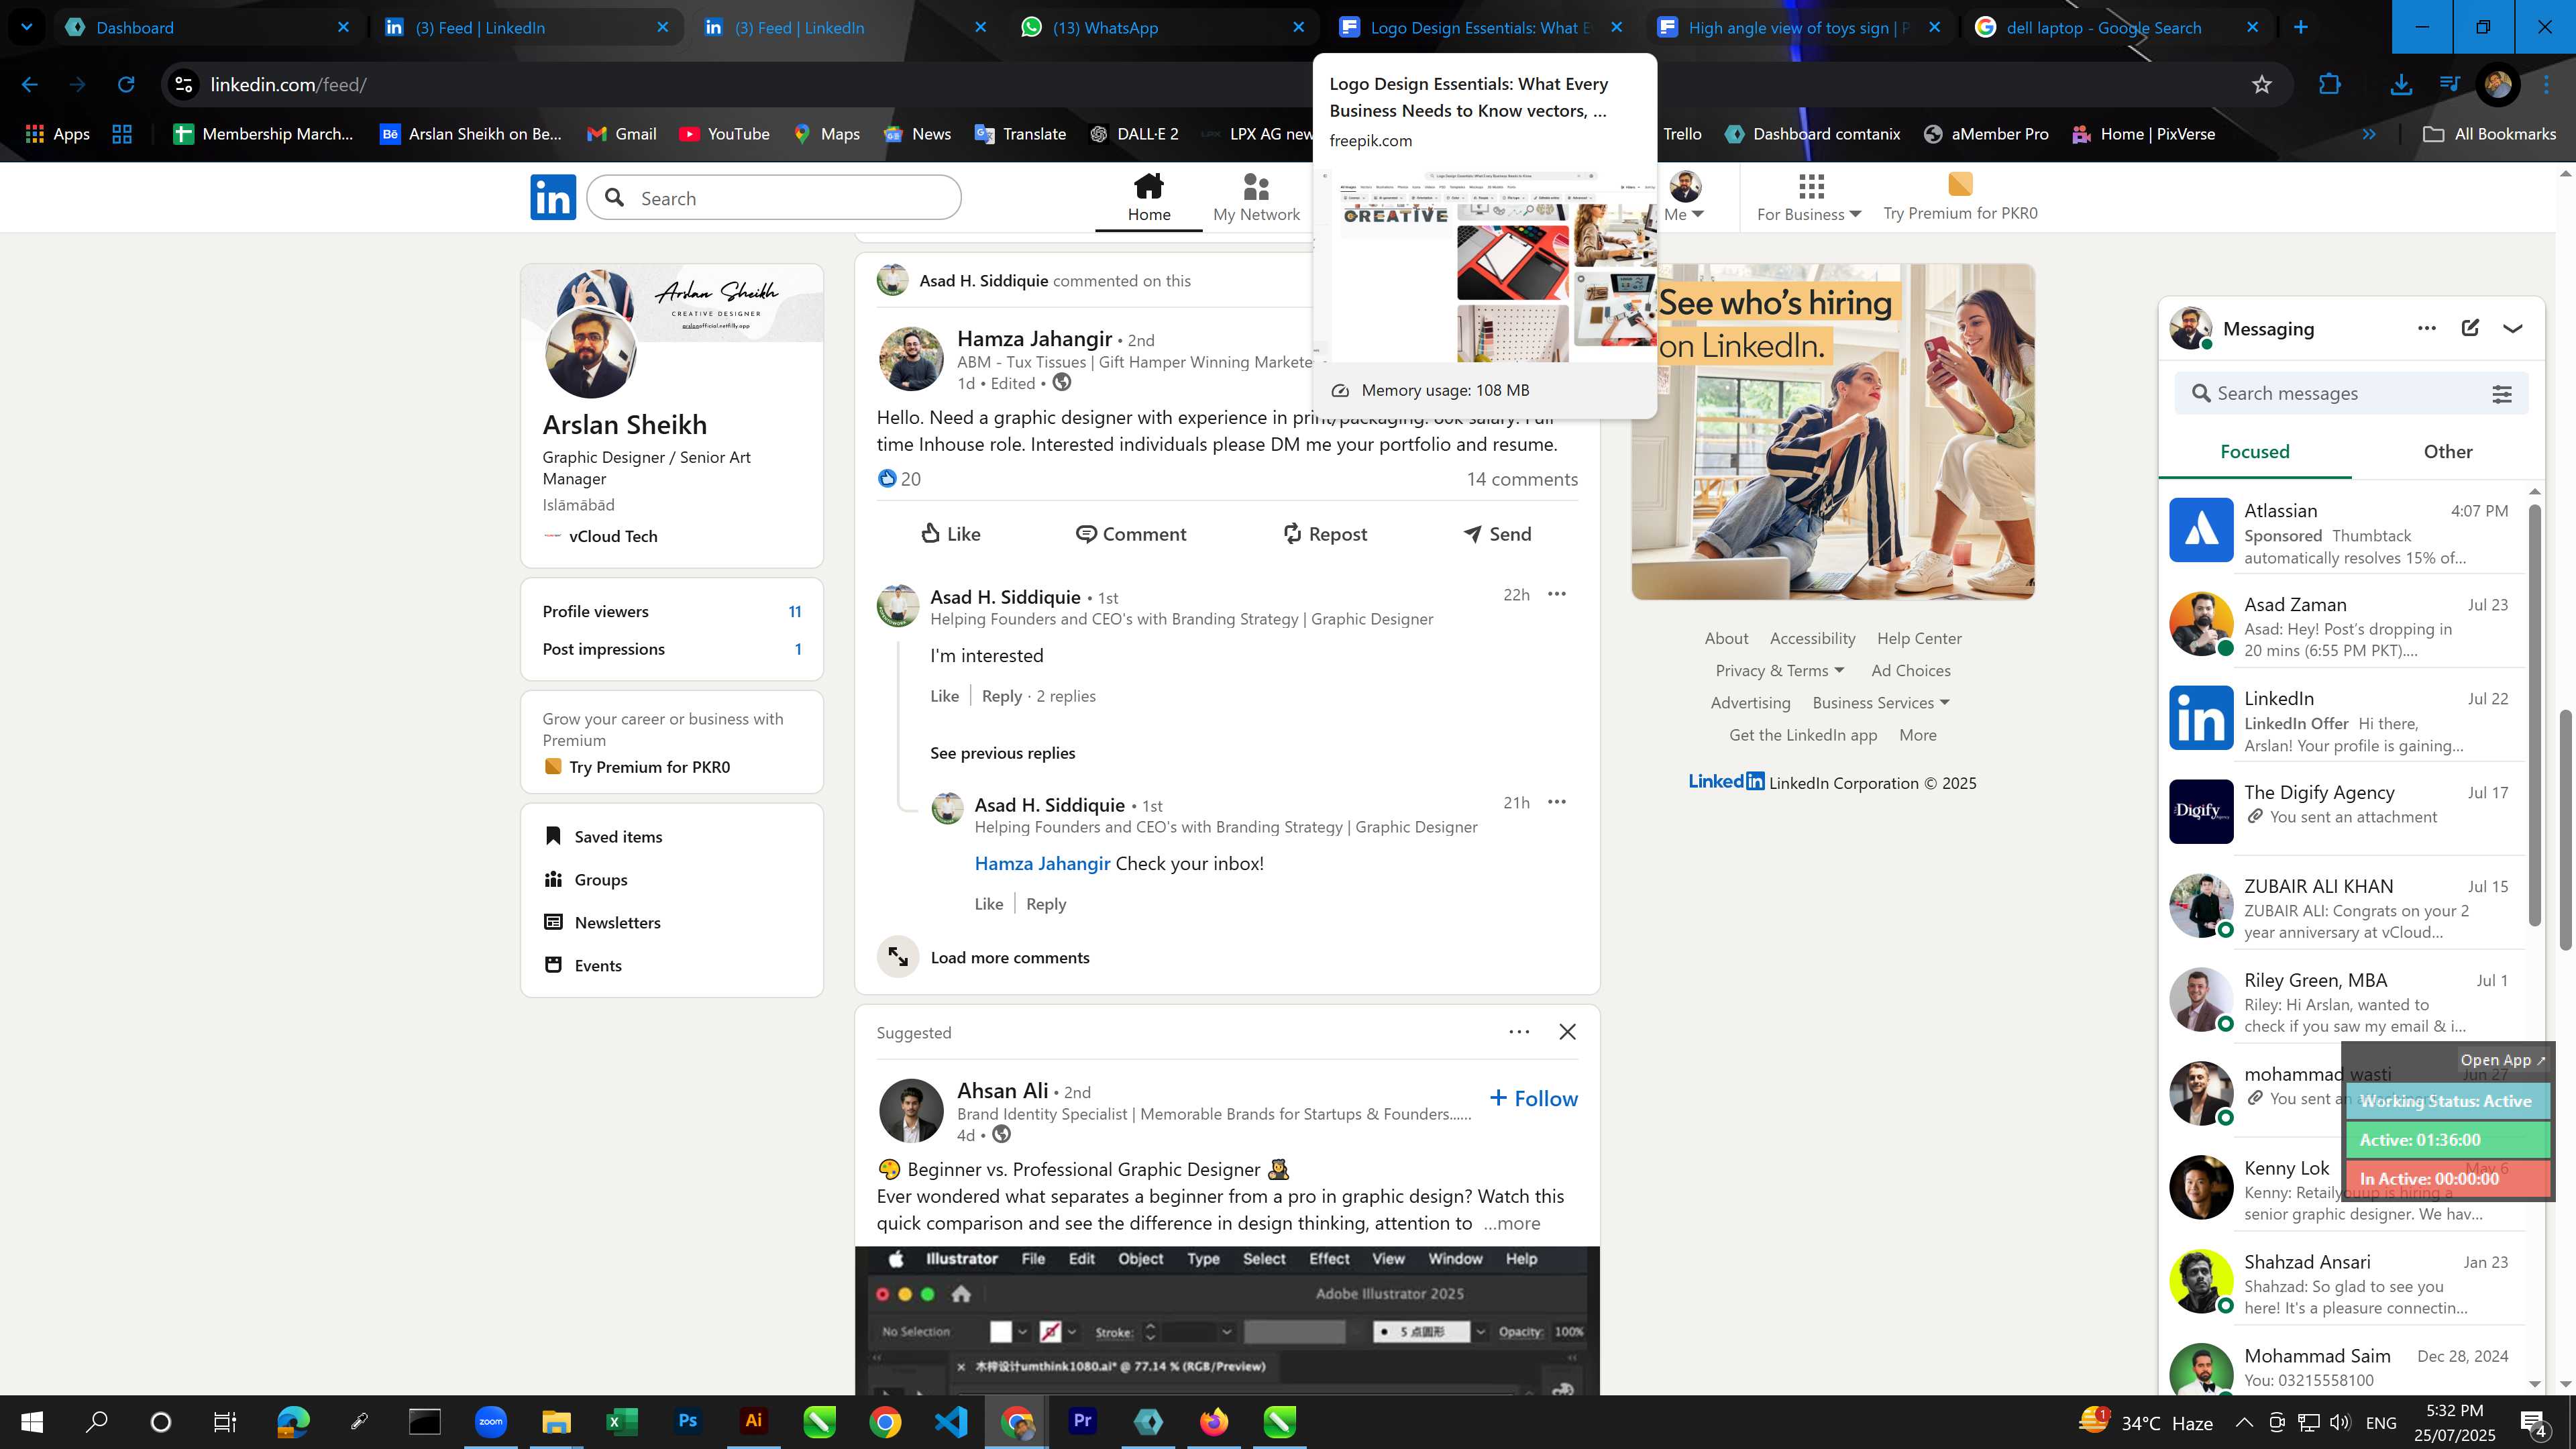This screenshot has width=2576, height=1449.
Task: Click into the LinkedIn Search field
Action: tap(774, 198)
